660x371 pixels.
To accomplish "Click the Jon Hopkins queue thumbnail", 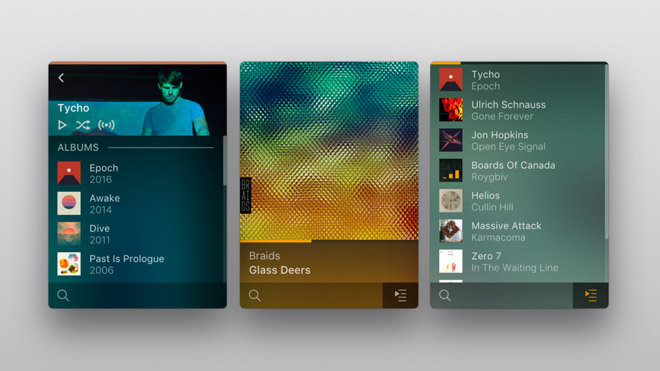I will 451,140.
